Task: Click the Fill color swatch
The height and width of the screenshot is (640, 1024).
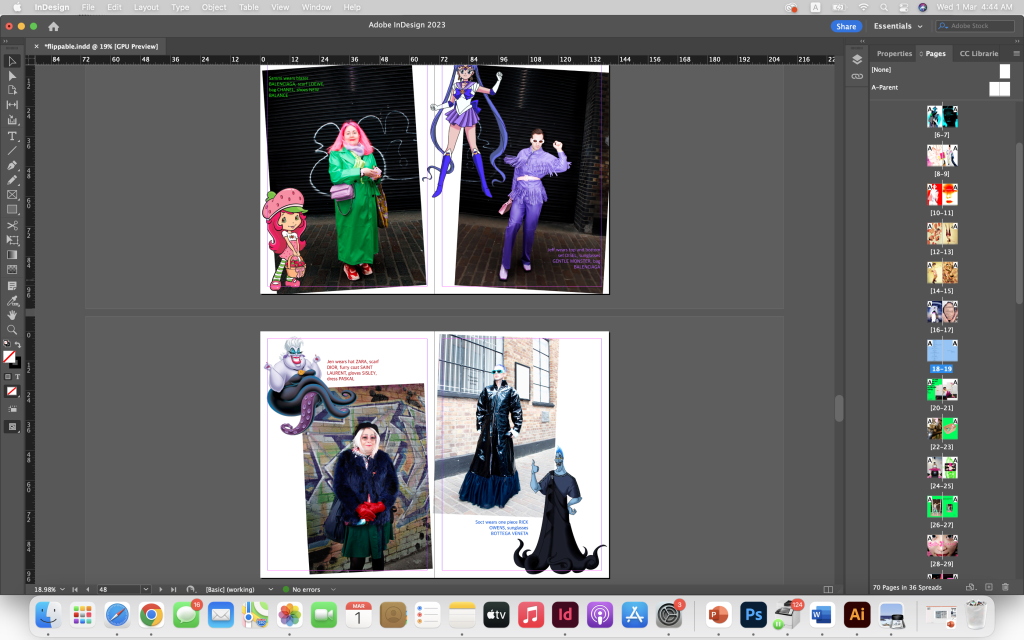Action: 8,357
